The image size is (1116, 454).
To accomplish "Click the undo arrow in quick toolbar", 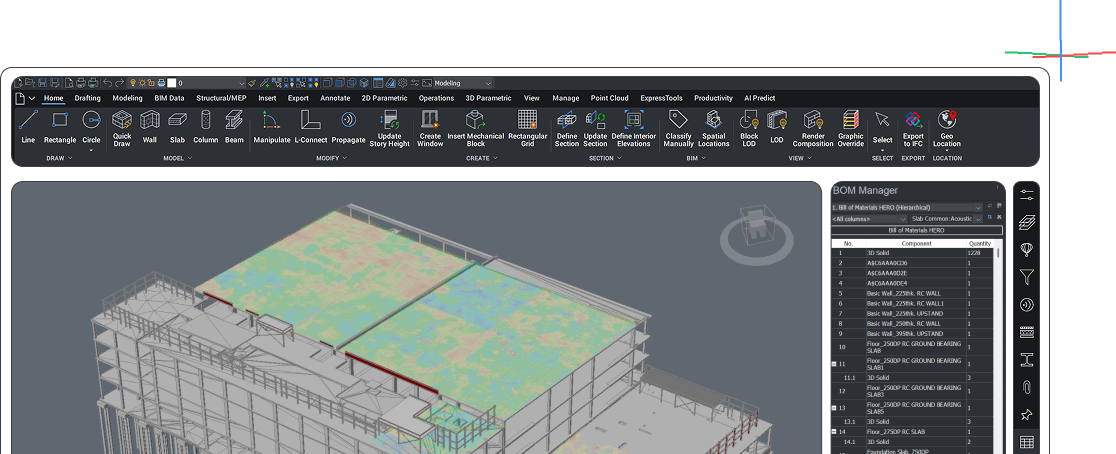I will pos(107,83).
